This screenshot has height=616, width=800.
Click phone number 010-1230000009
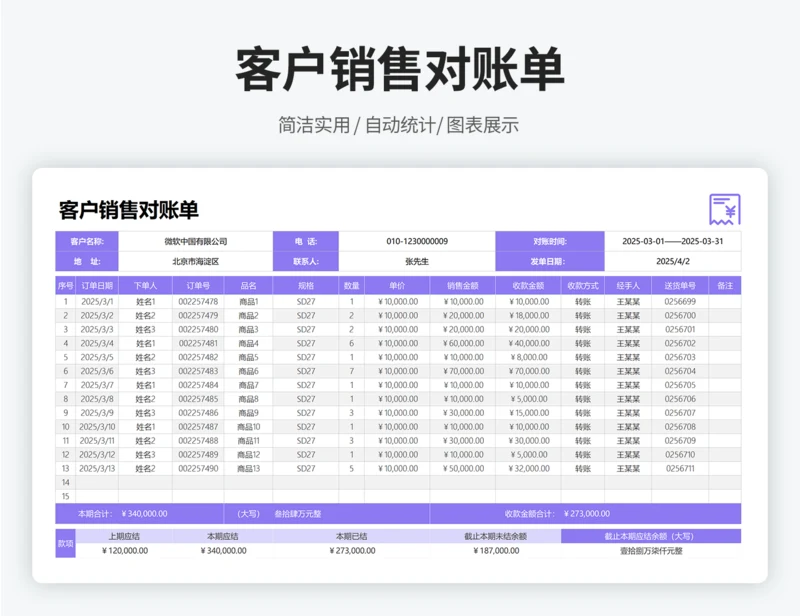tap(417, 241)
